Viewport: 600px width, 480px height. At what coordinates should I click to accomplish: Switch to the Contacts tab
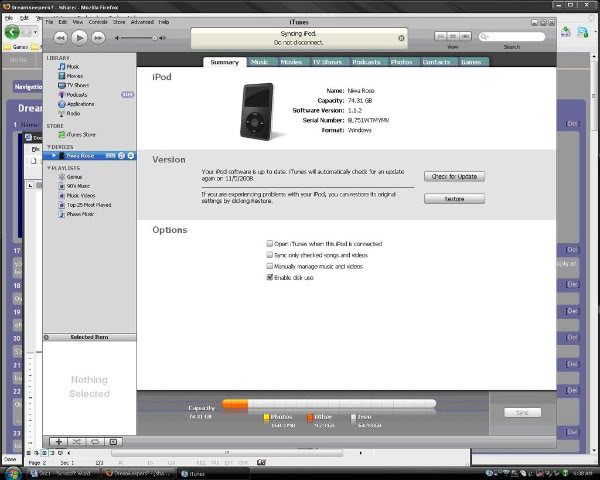click(x=436, y=62)
